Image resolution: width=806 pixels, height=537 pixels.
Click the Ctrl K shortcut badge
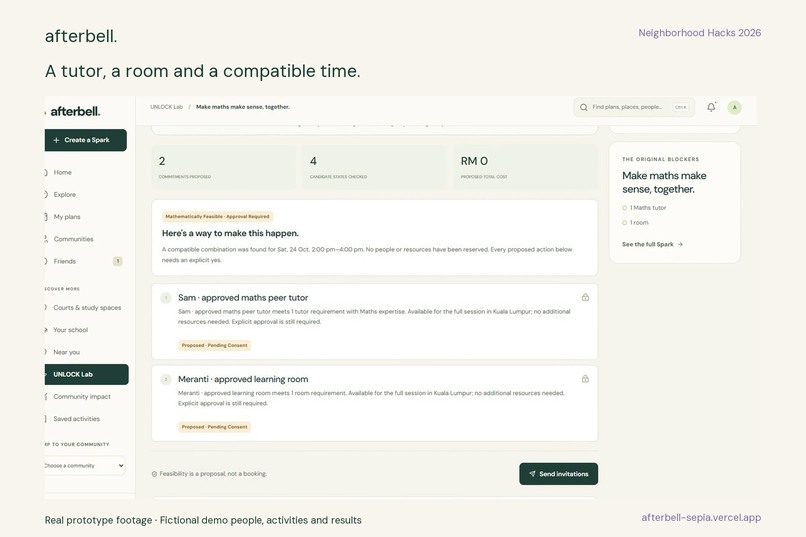[x=680, y=107]
